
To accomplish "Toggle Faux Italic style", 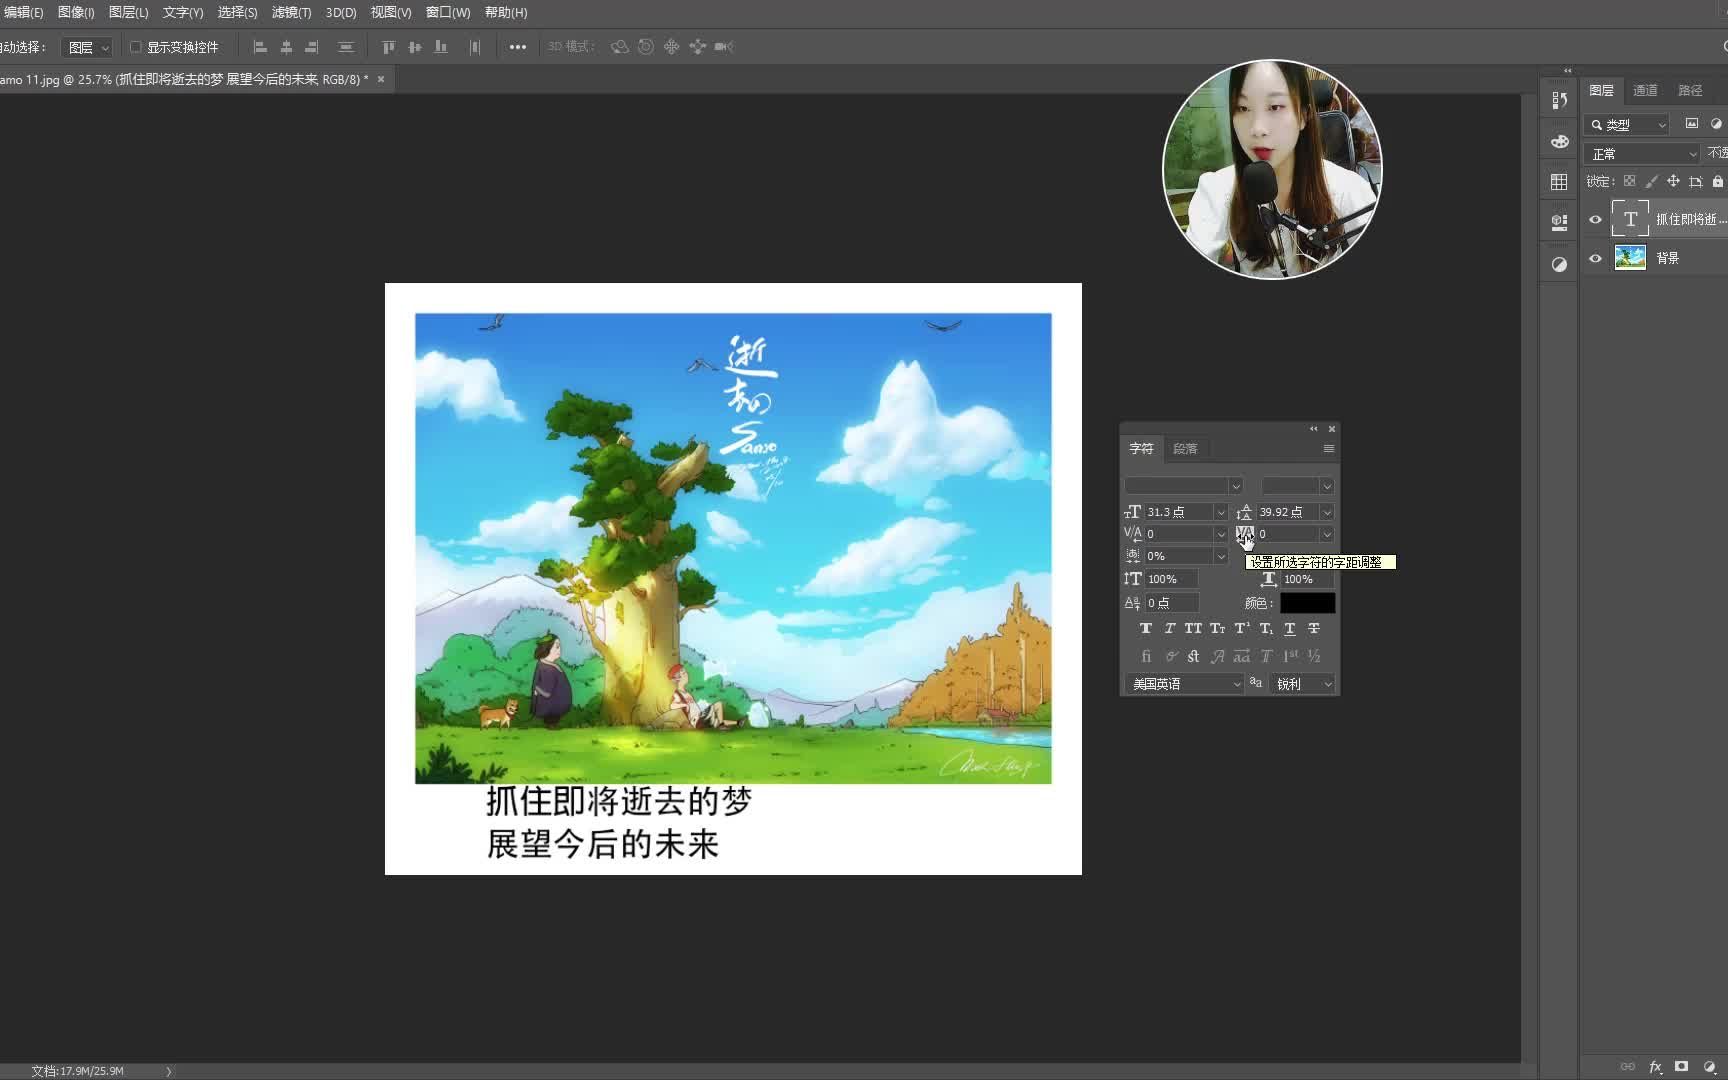I will [x=1170, y=628].
